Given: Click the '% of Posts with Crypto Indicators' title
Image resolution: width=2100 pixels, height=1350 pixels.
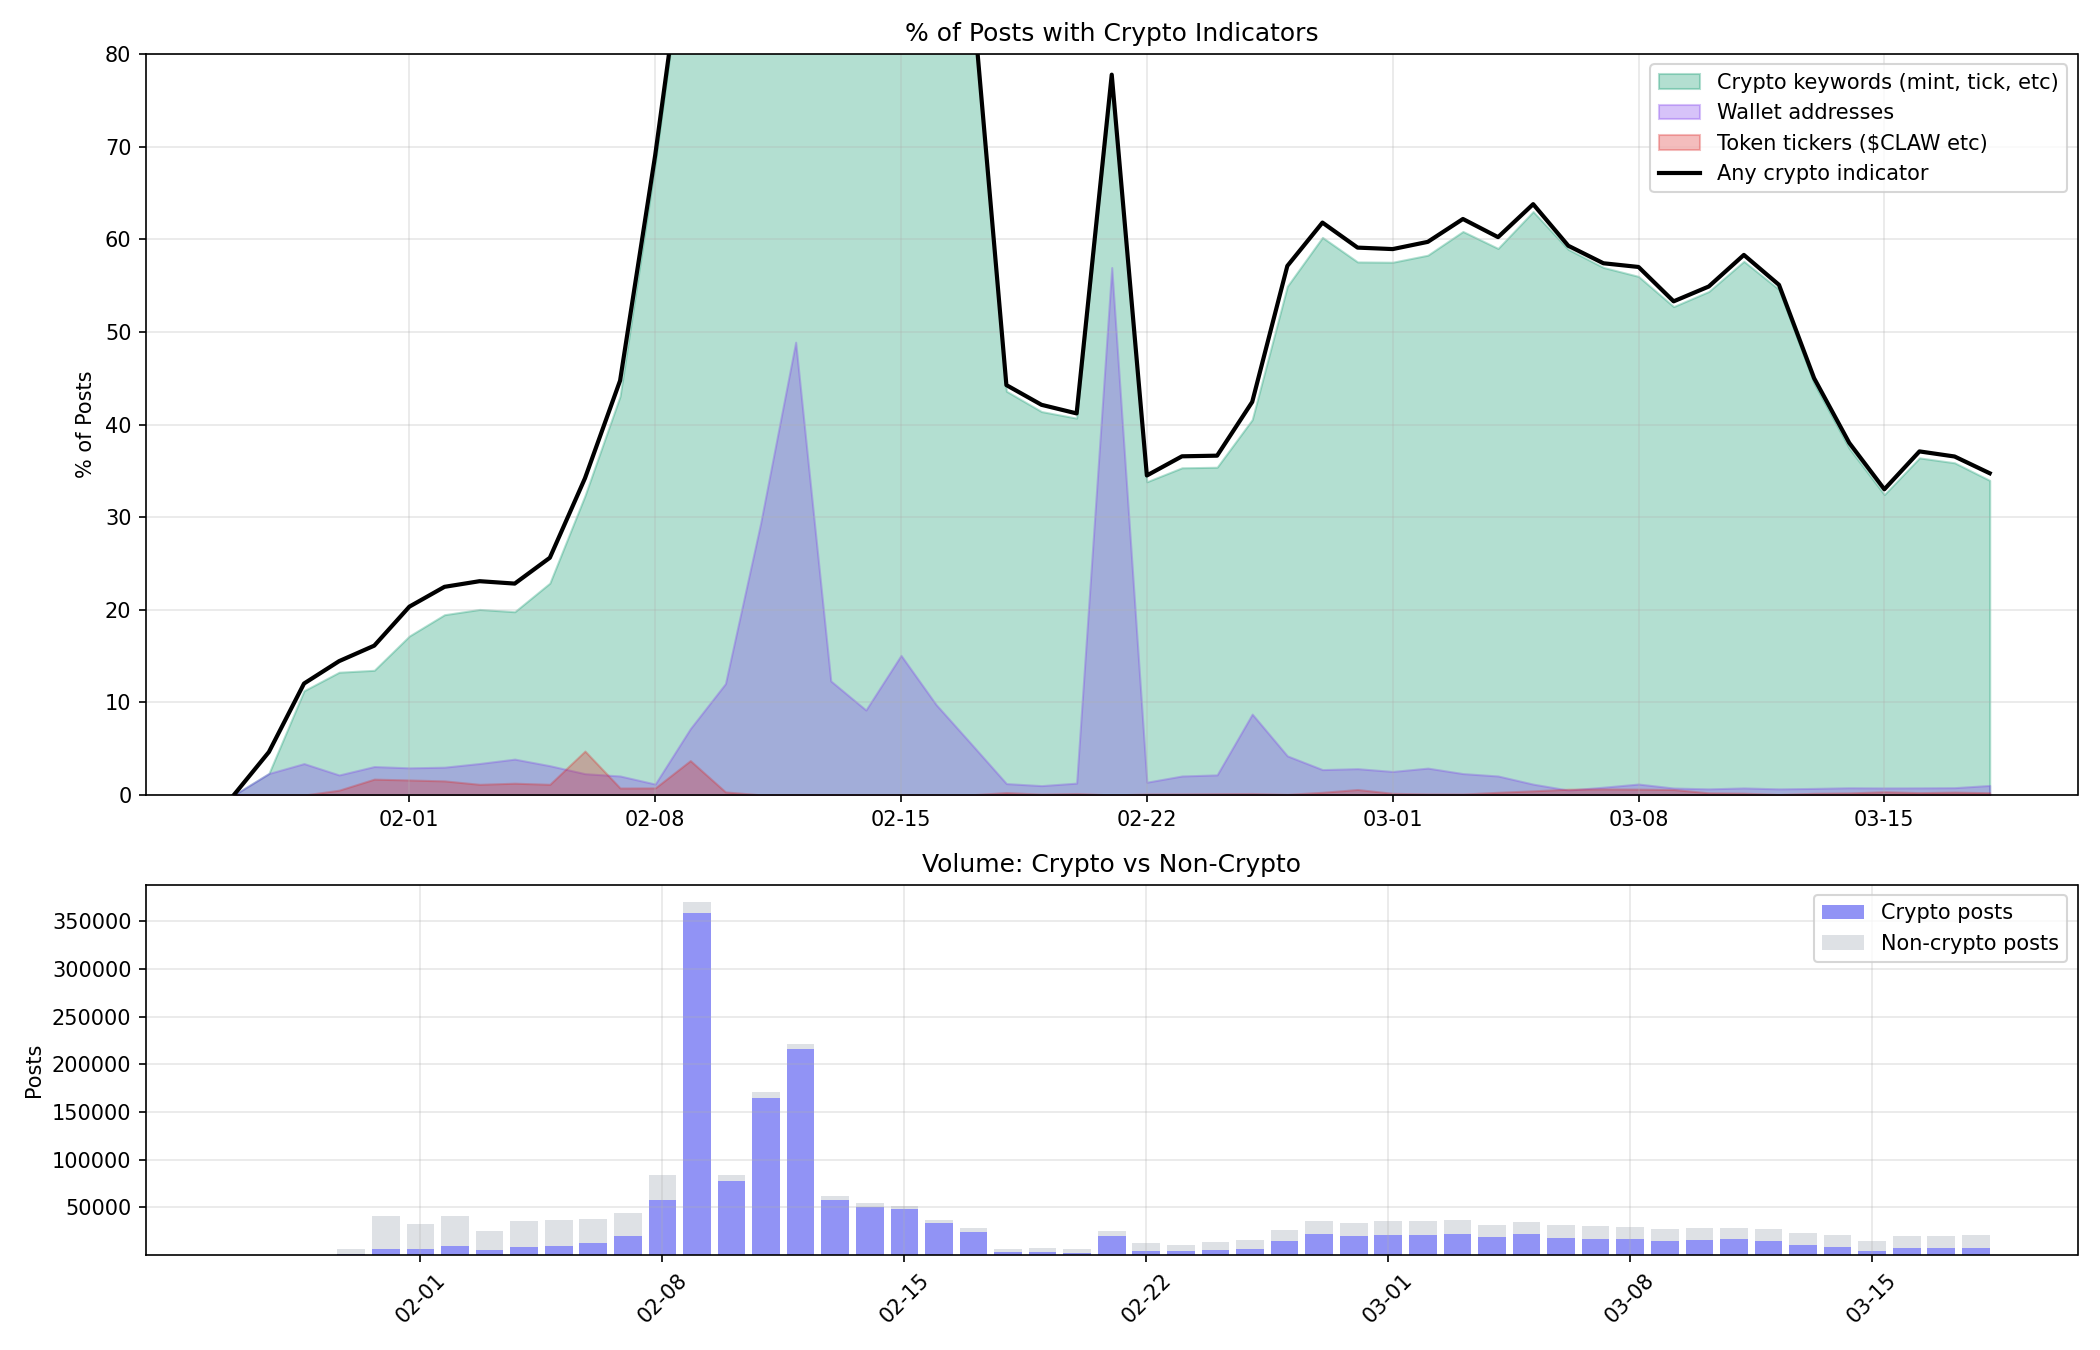Looking at the screenshot, I should tap(1111, 33).
